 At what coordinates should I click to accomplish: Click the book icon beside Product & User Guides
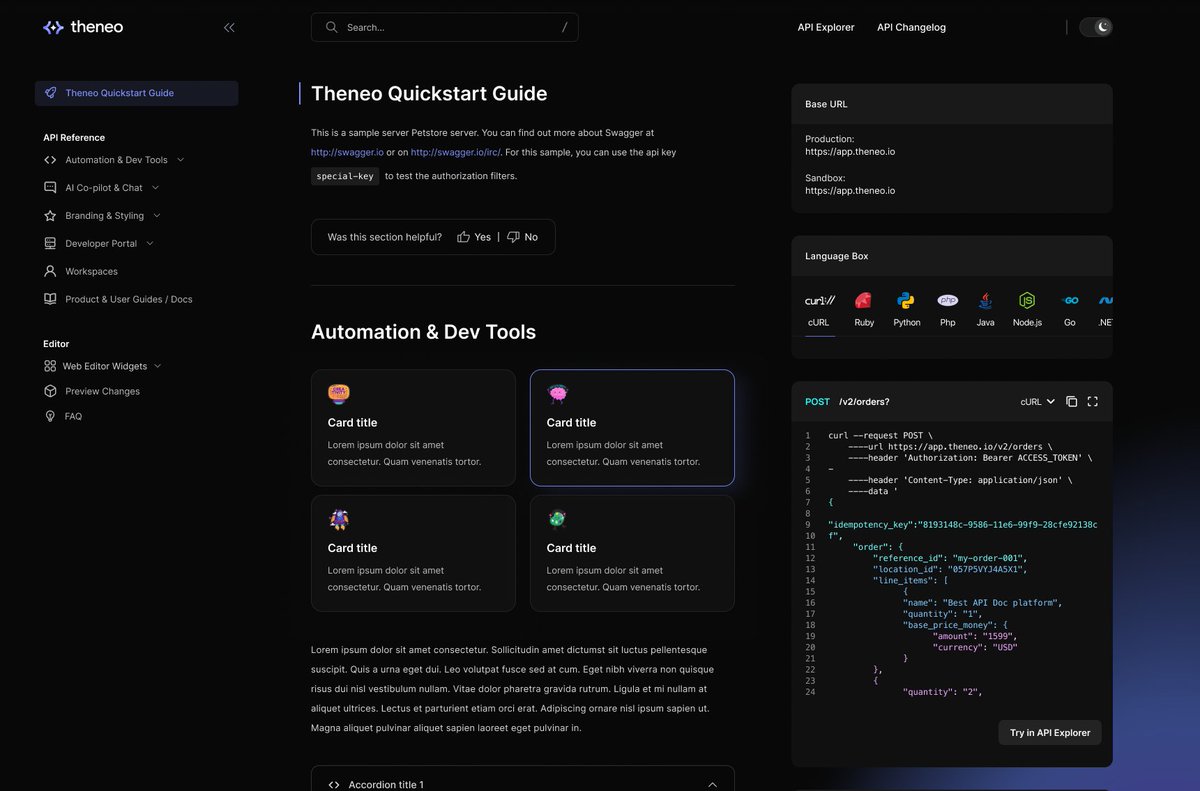click(x=50, y=299)
